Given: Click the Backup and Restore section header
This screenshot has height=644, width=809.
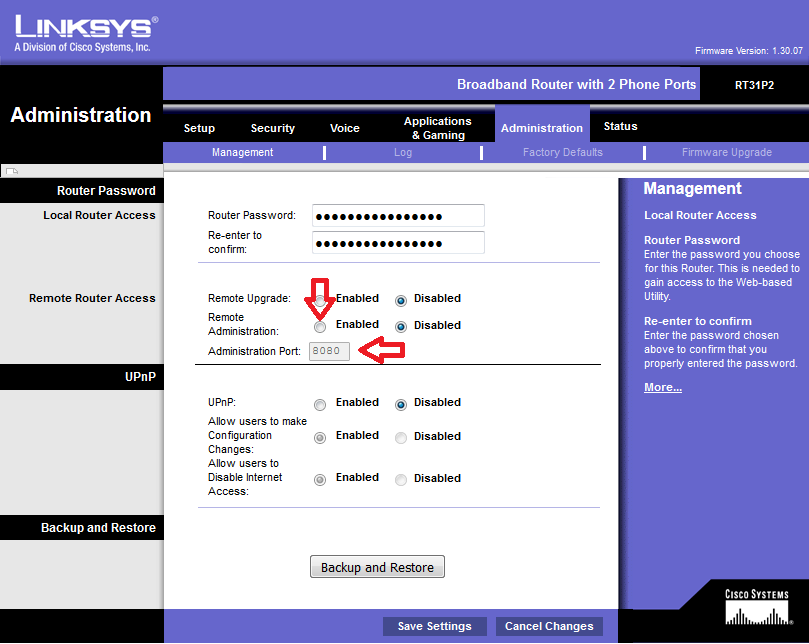Looking at the screenshot, I should pyautogui.click(x=98, y=527).
